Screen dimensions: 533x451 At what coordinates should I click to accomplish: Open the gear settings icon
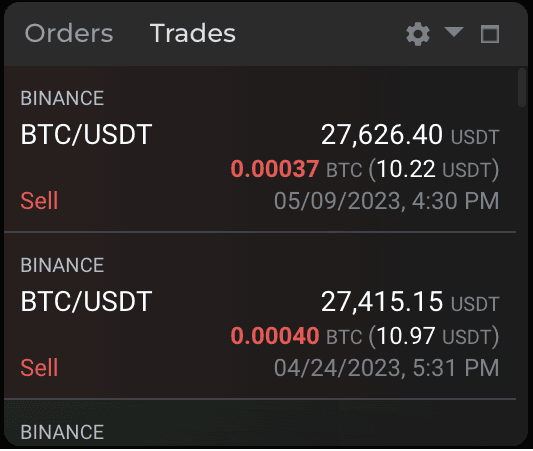click(418, 34)
